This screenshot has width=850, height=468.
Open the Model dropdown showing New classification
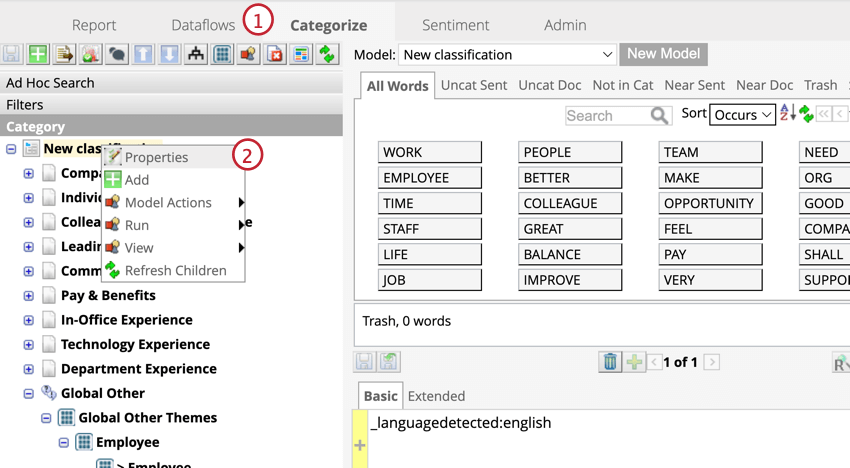(x=507, y=55)
